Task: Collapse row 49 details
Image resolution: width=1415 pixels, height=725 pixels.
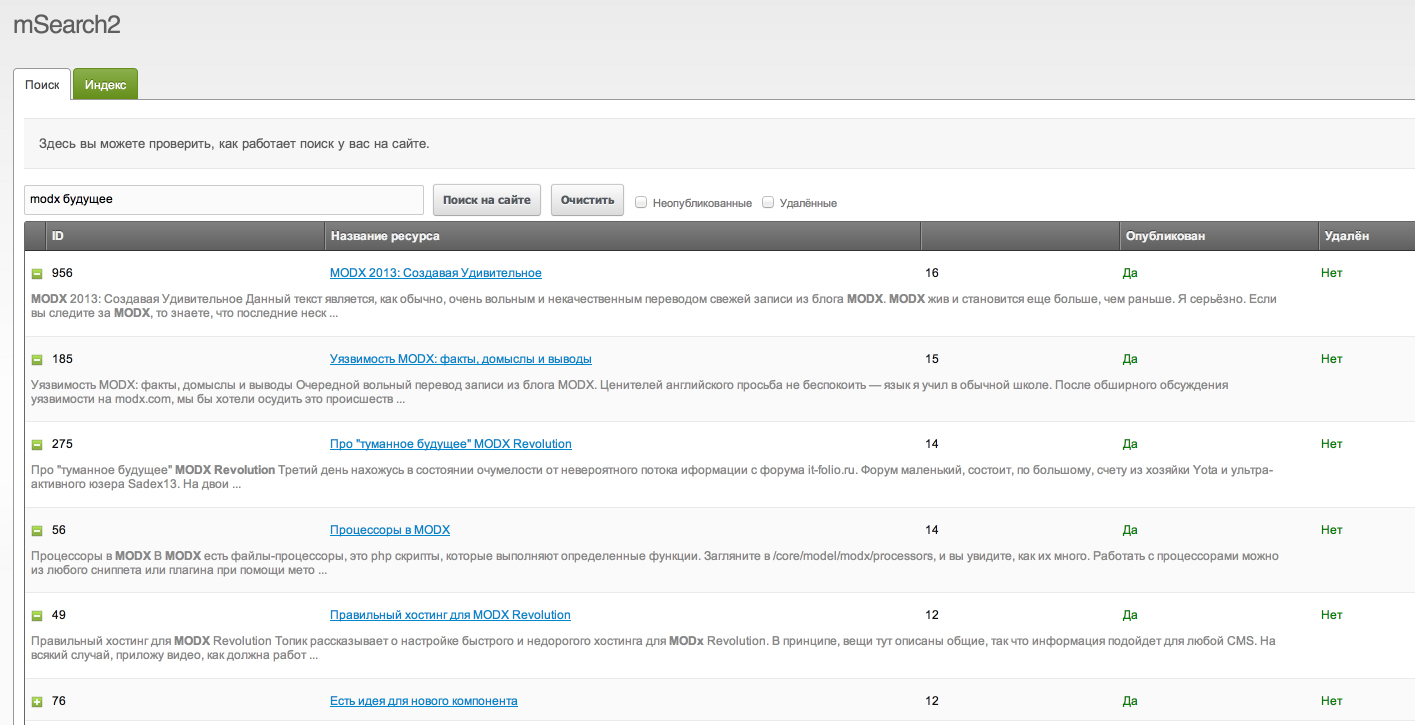Action: coord(37,615)
